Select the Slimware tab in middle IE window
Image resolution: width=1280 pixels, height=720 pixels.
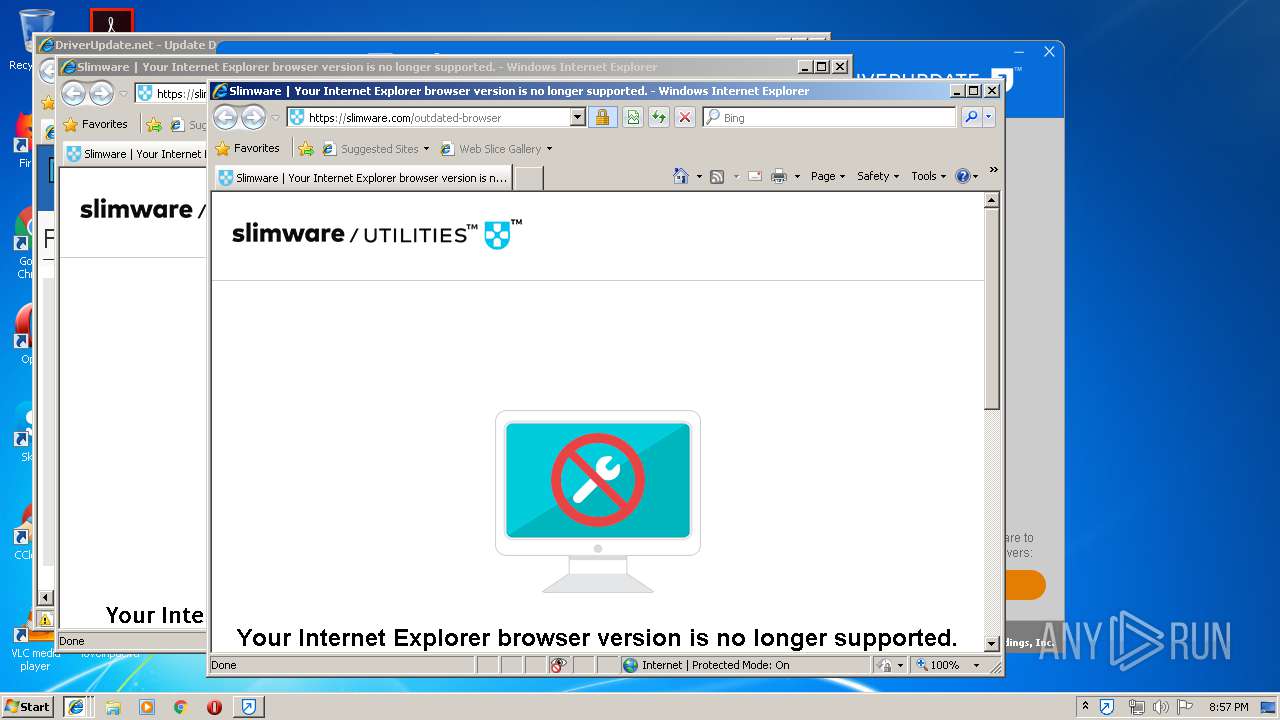[134, 154]
